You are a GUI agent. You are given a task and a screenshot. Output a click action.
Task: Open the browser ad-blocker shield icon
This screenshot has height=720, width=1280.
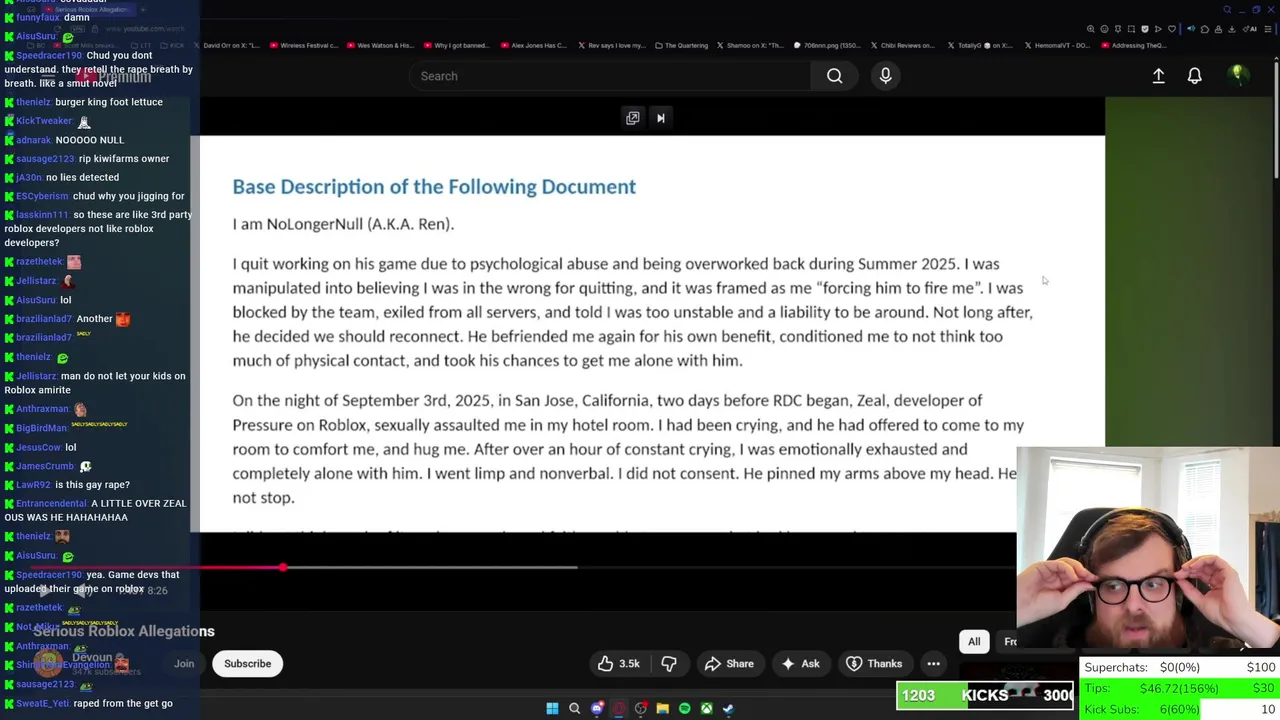1145,29
